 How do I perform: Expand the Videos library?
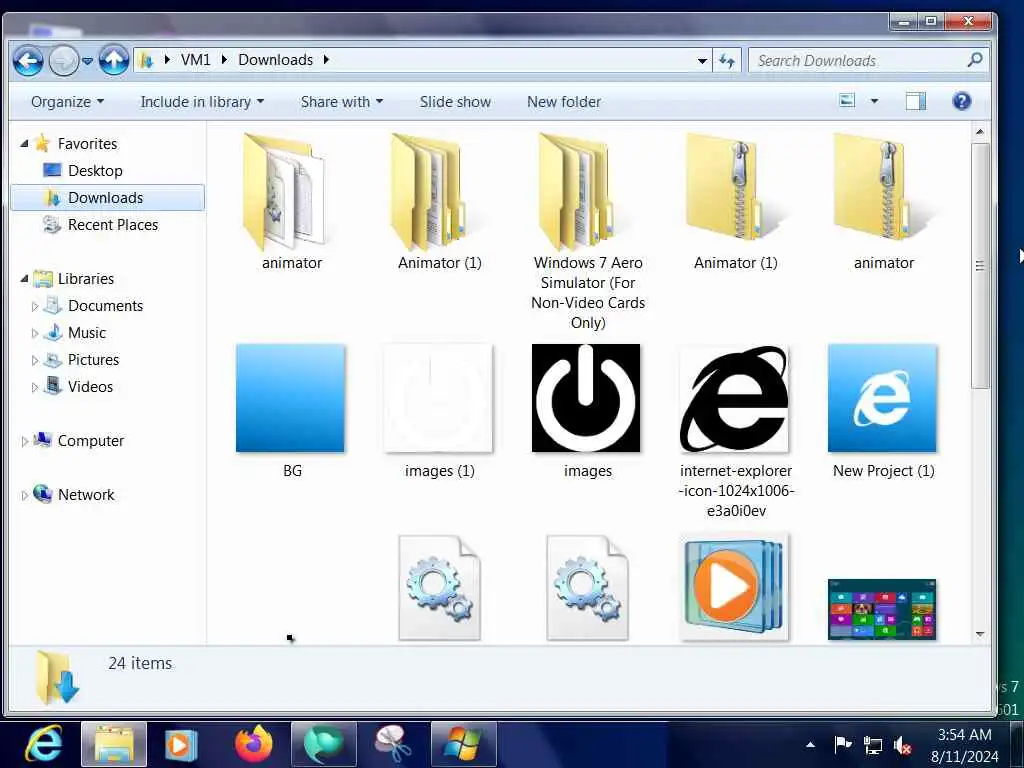coord(35,387)
